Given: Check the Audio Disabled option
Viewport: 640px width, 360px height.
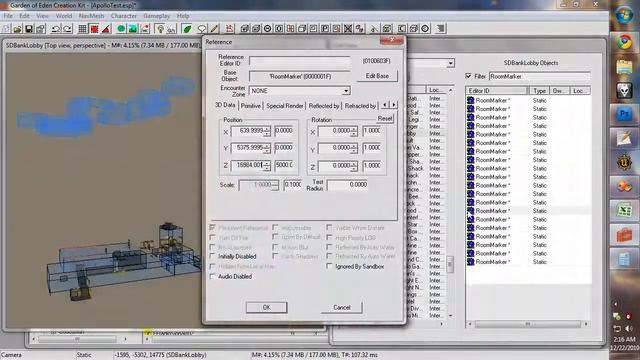Looking at the screenshot, I should [213, 276].
